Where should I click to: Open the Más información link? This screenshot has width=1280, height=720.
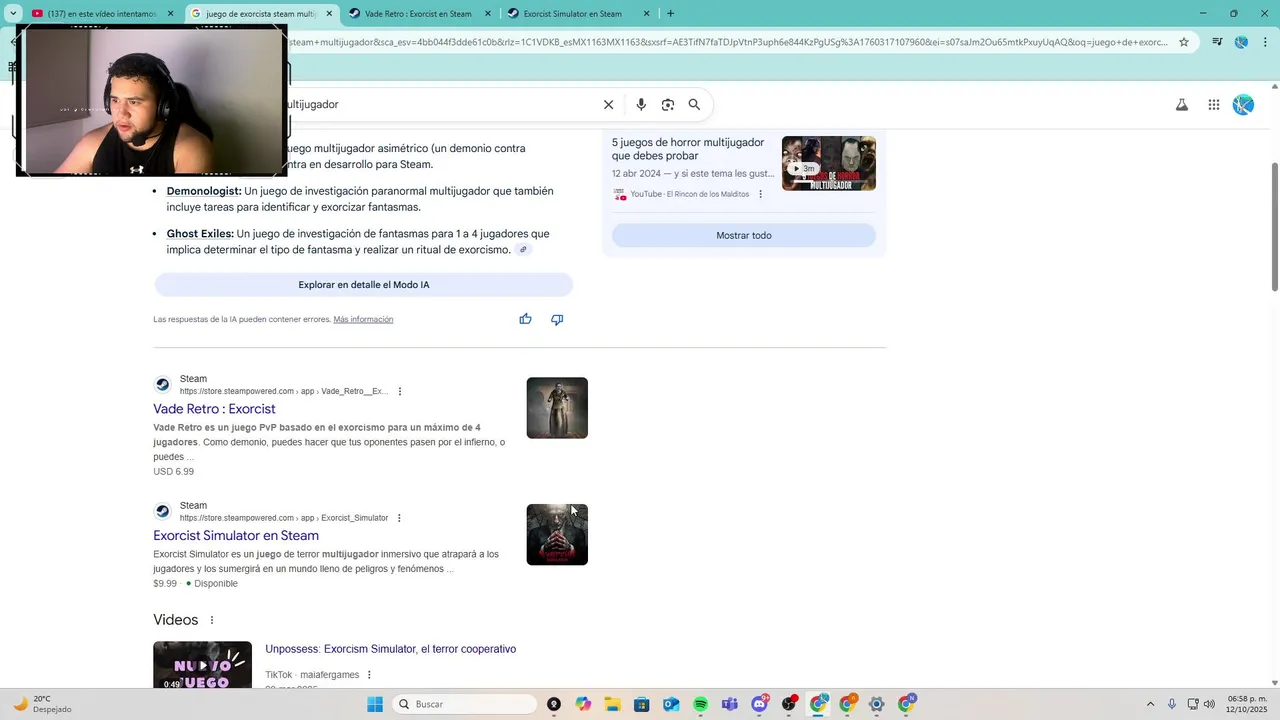click(363, 319)
